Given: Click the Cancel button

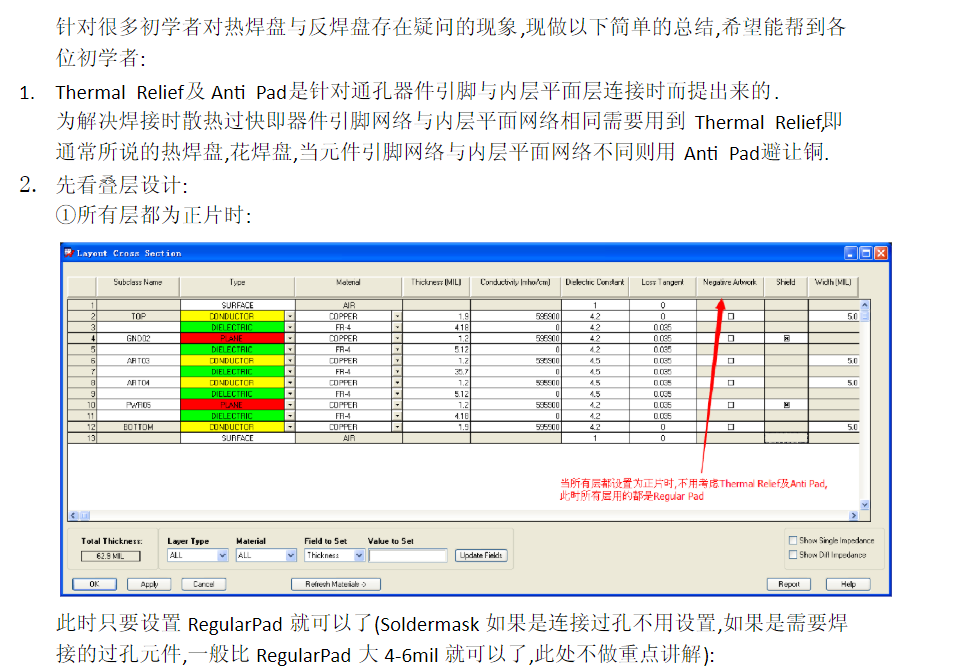Looking at the screenshot, I should point(203,584).
